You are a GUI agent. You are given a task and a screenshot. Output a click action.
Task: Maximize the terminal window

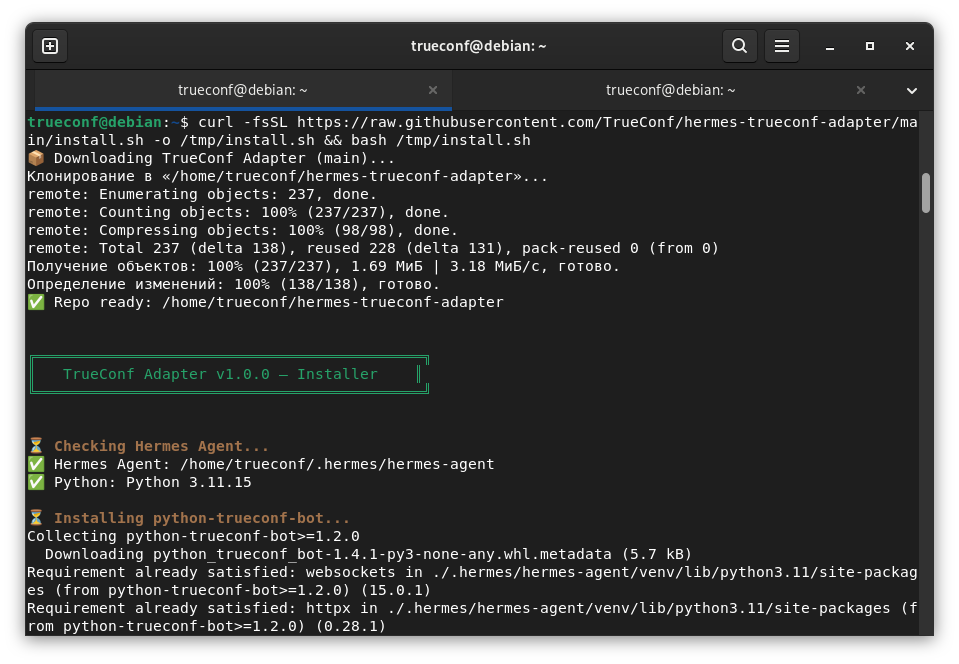(870, 46)
